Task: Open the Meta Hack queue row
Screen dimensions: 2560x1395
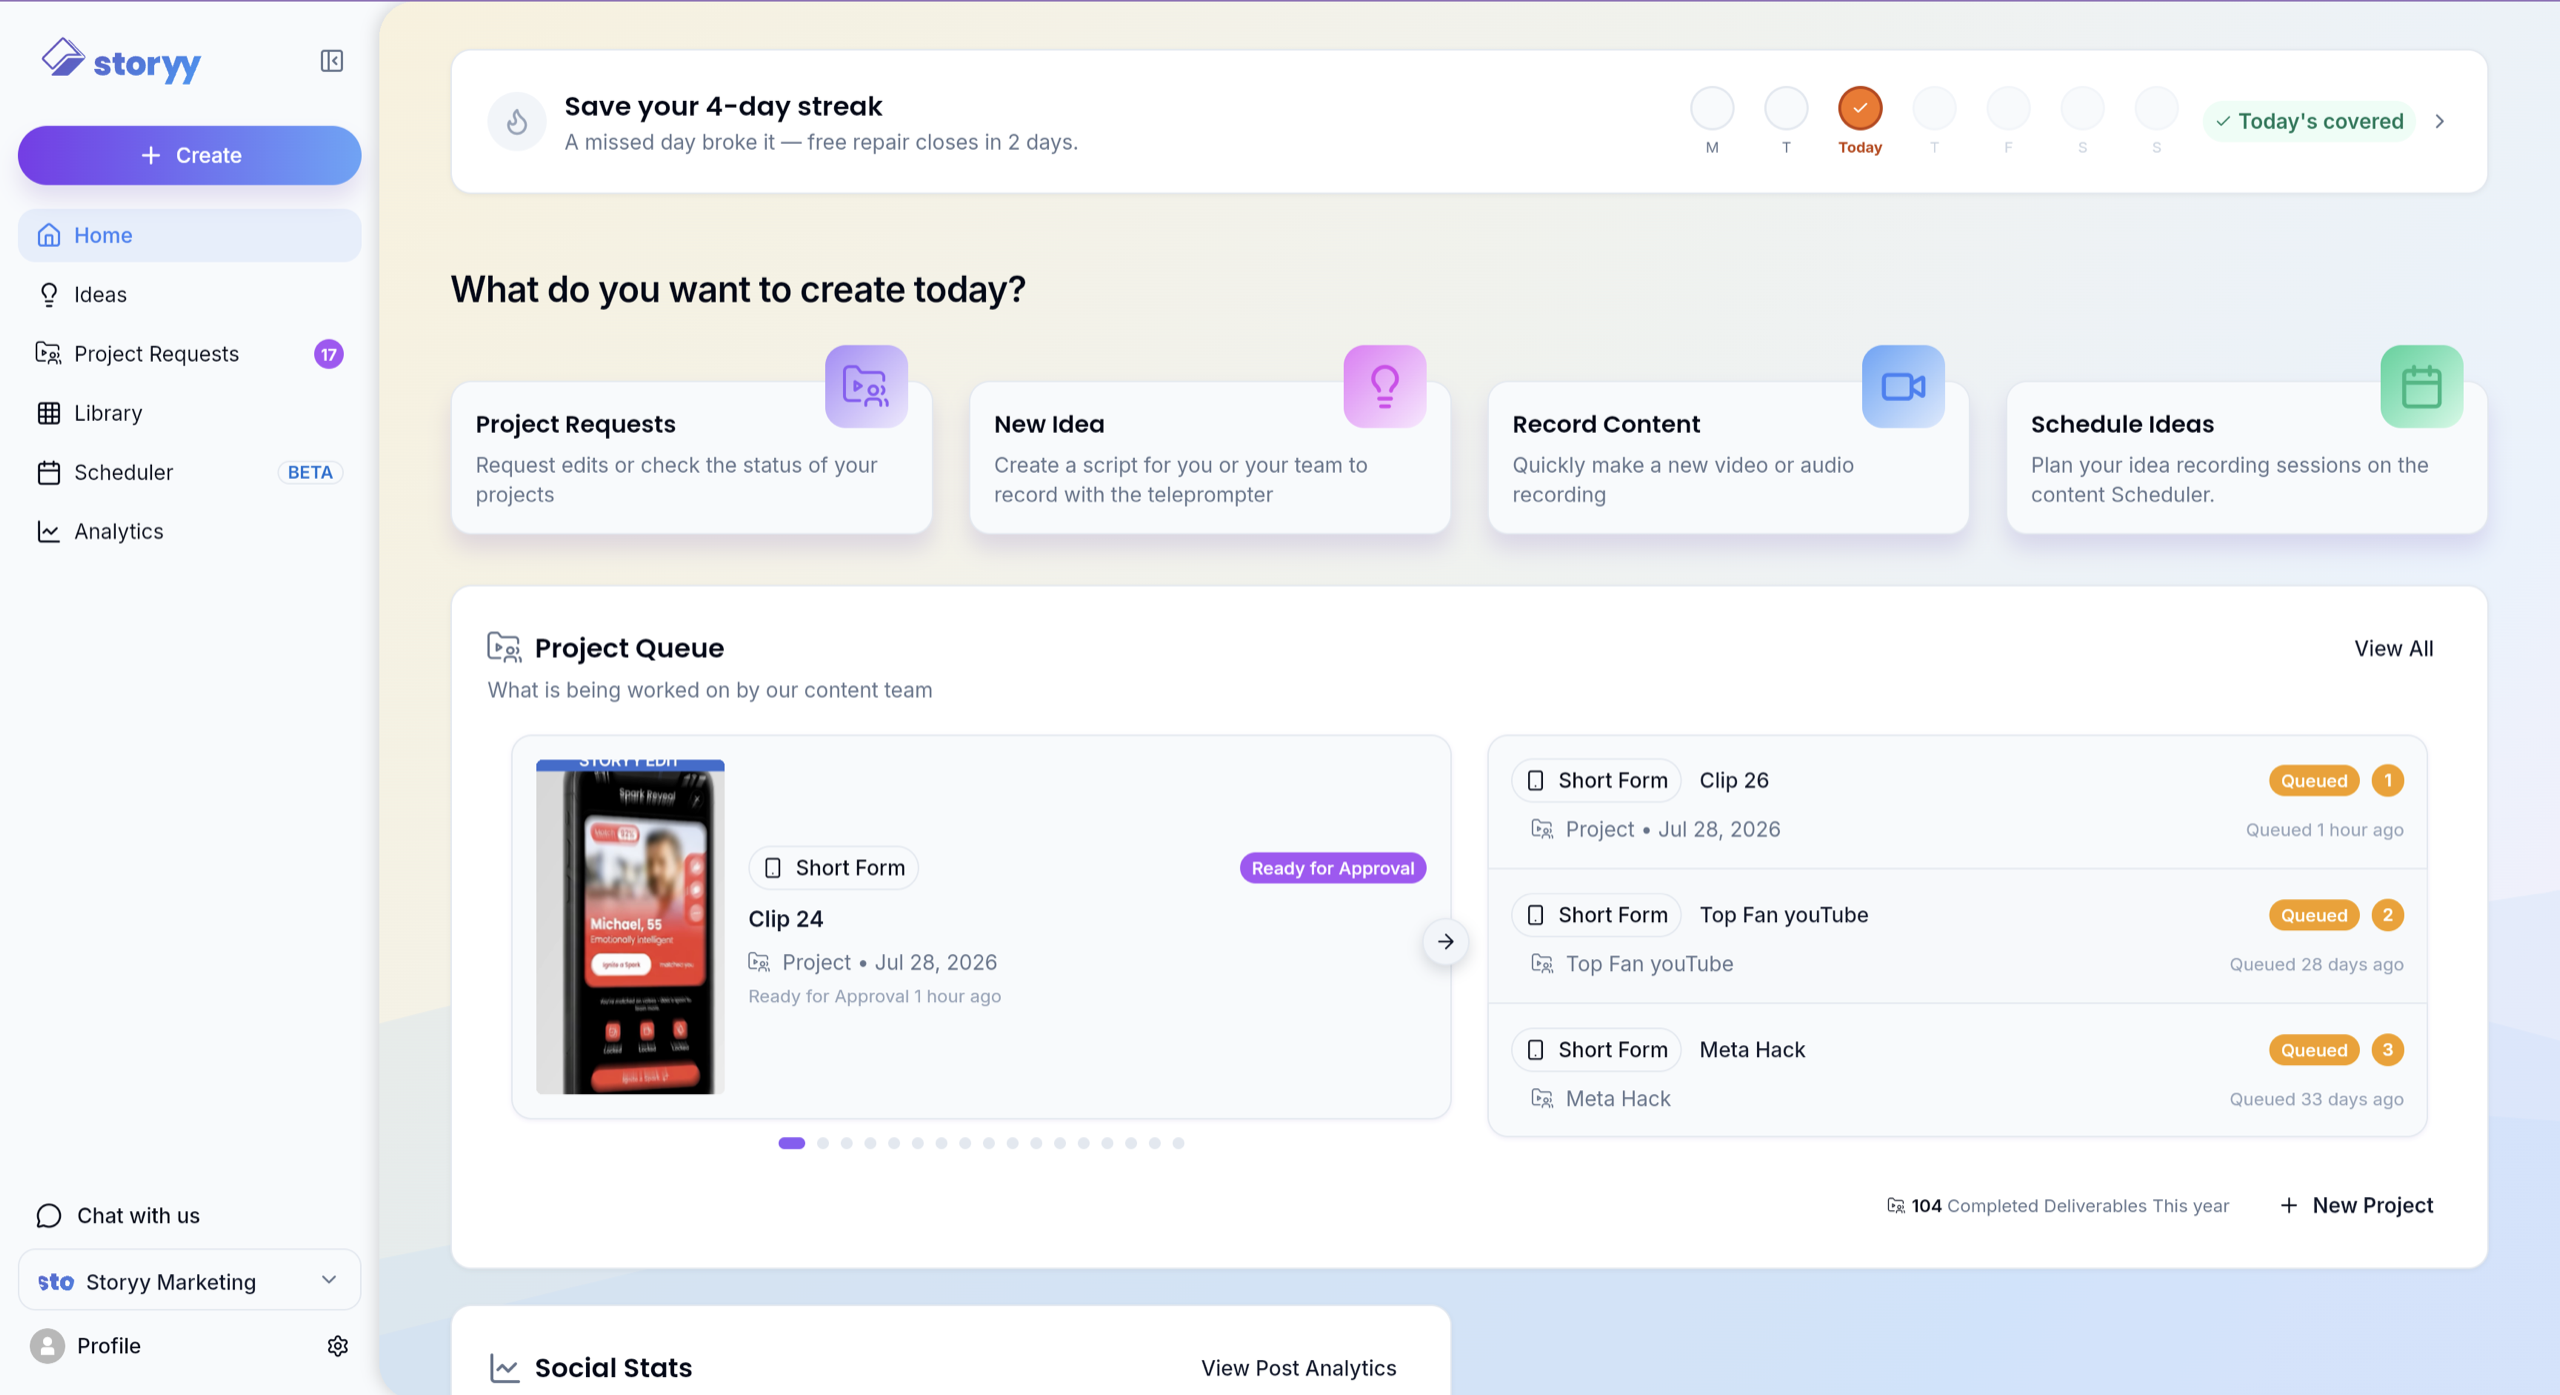Action: (1957, 1072)
